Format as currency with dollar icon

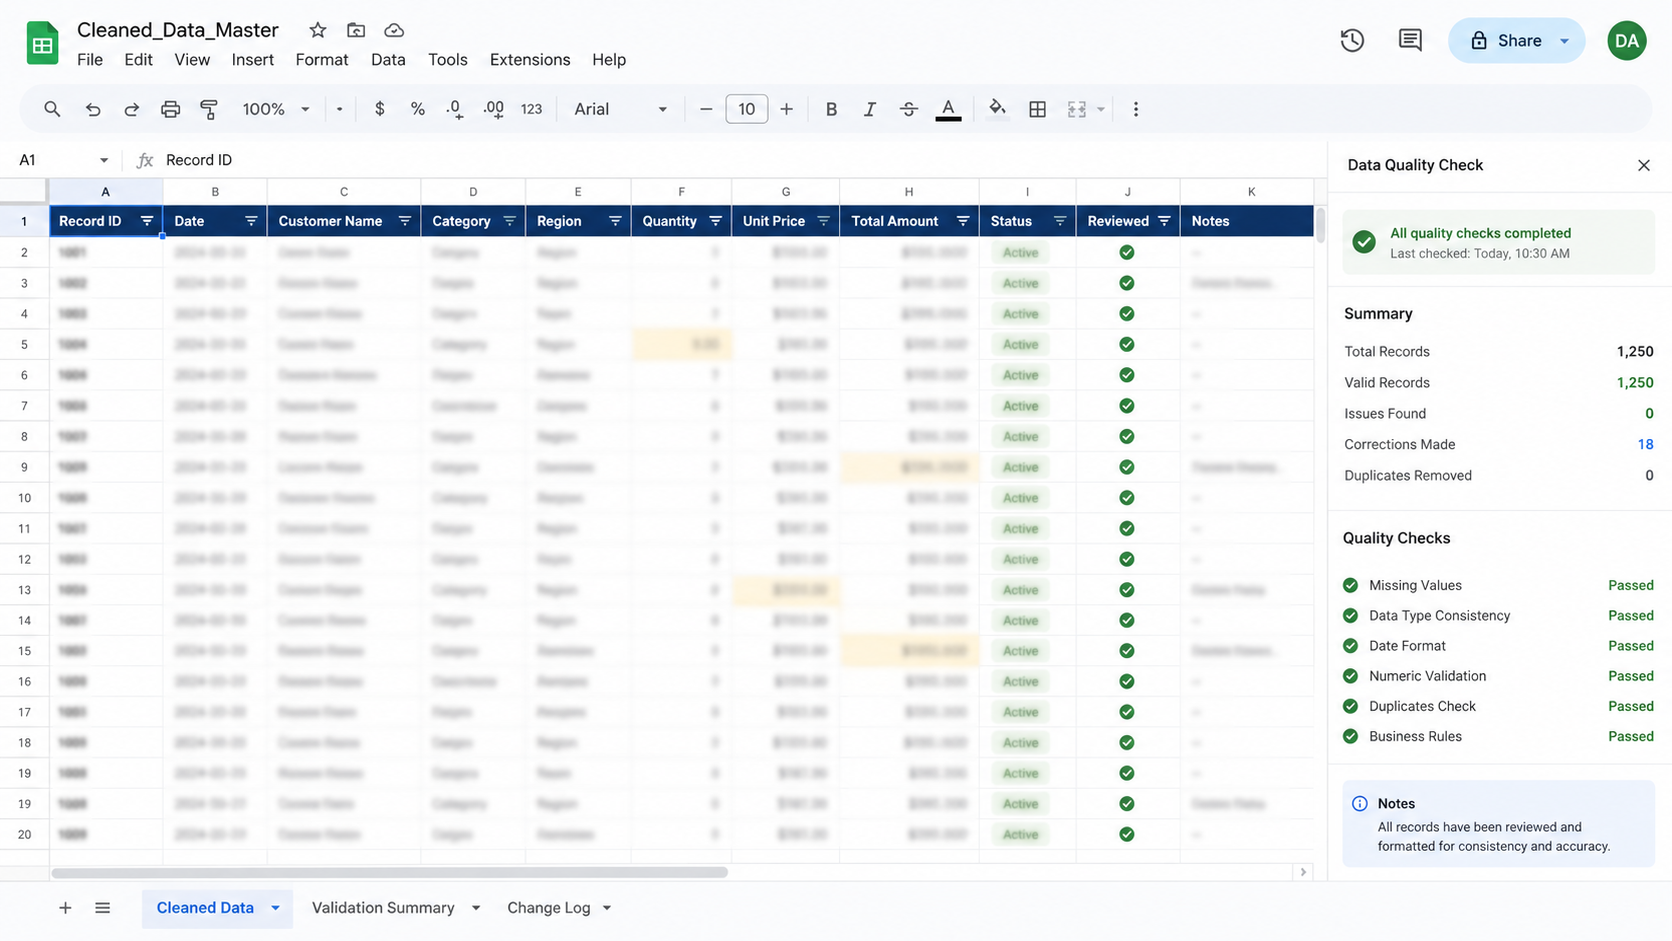(379, 109)
